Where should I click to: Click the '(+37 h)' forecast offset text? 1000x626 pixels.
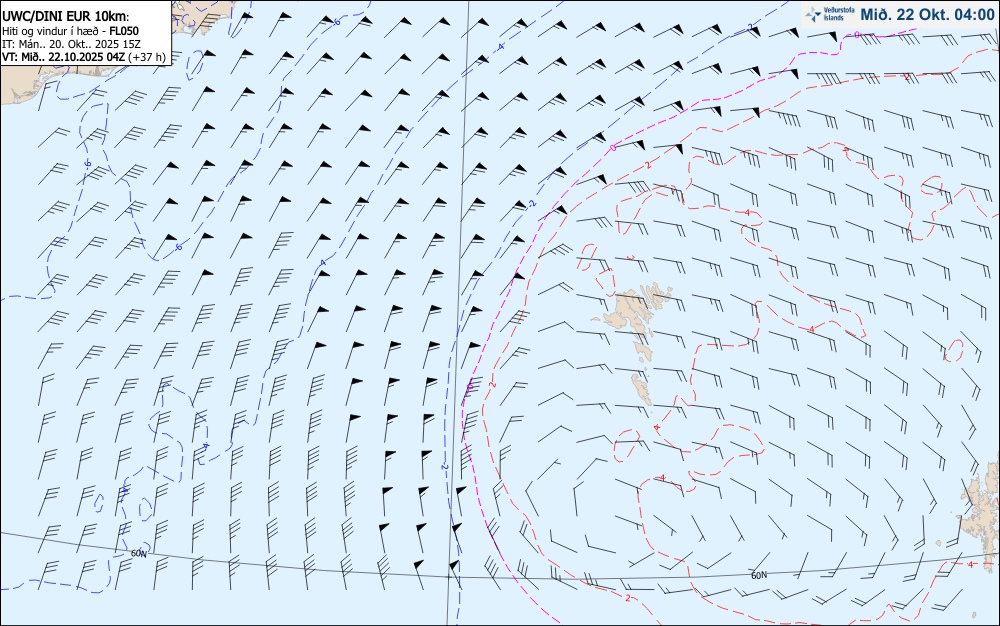tap(147, 57)
